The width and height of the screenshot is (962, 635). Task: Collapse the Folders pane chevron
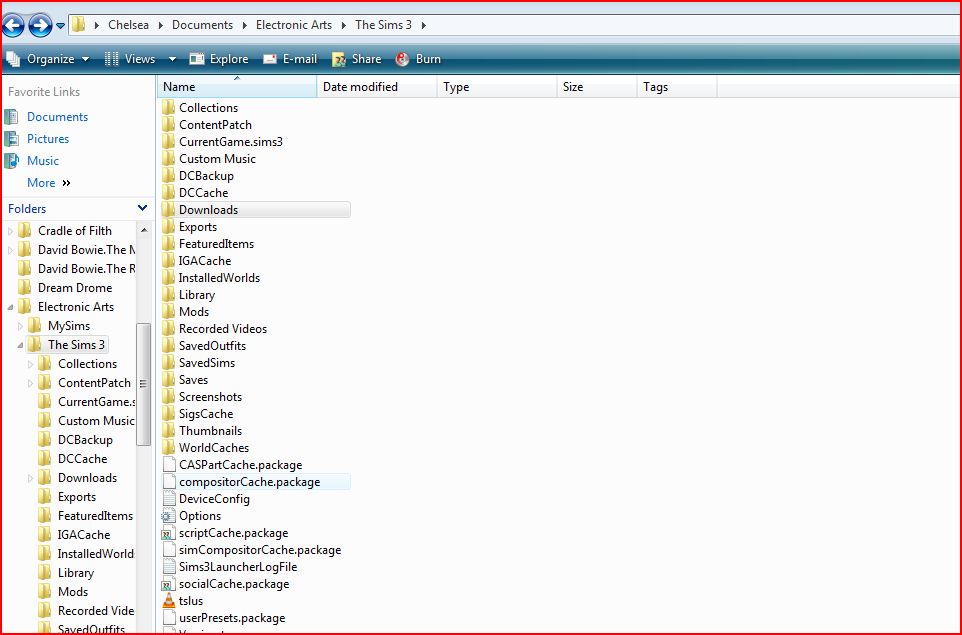pos(142,209)
